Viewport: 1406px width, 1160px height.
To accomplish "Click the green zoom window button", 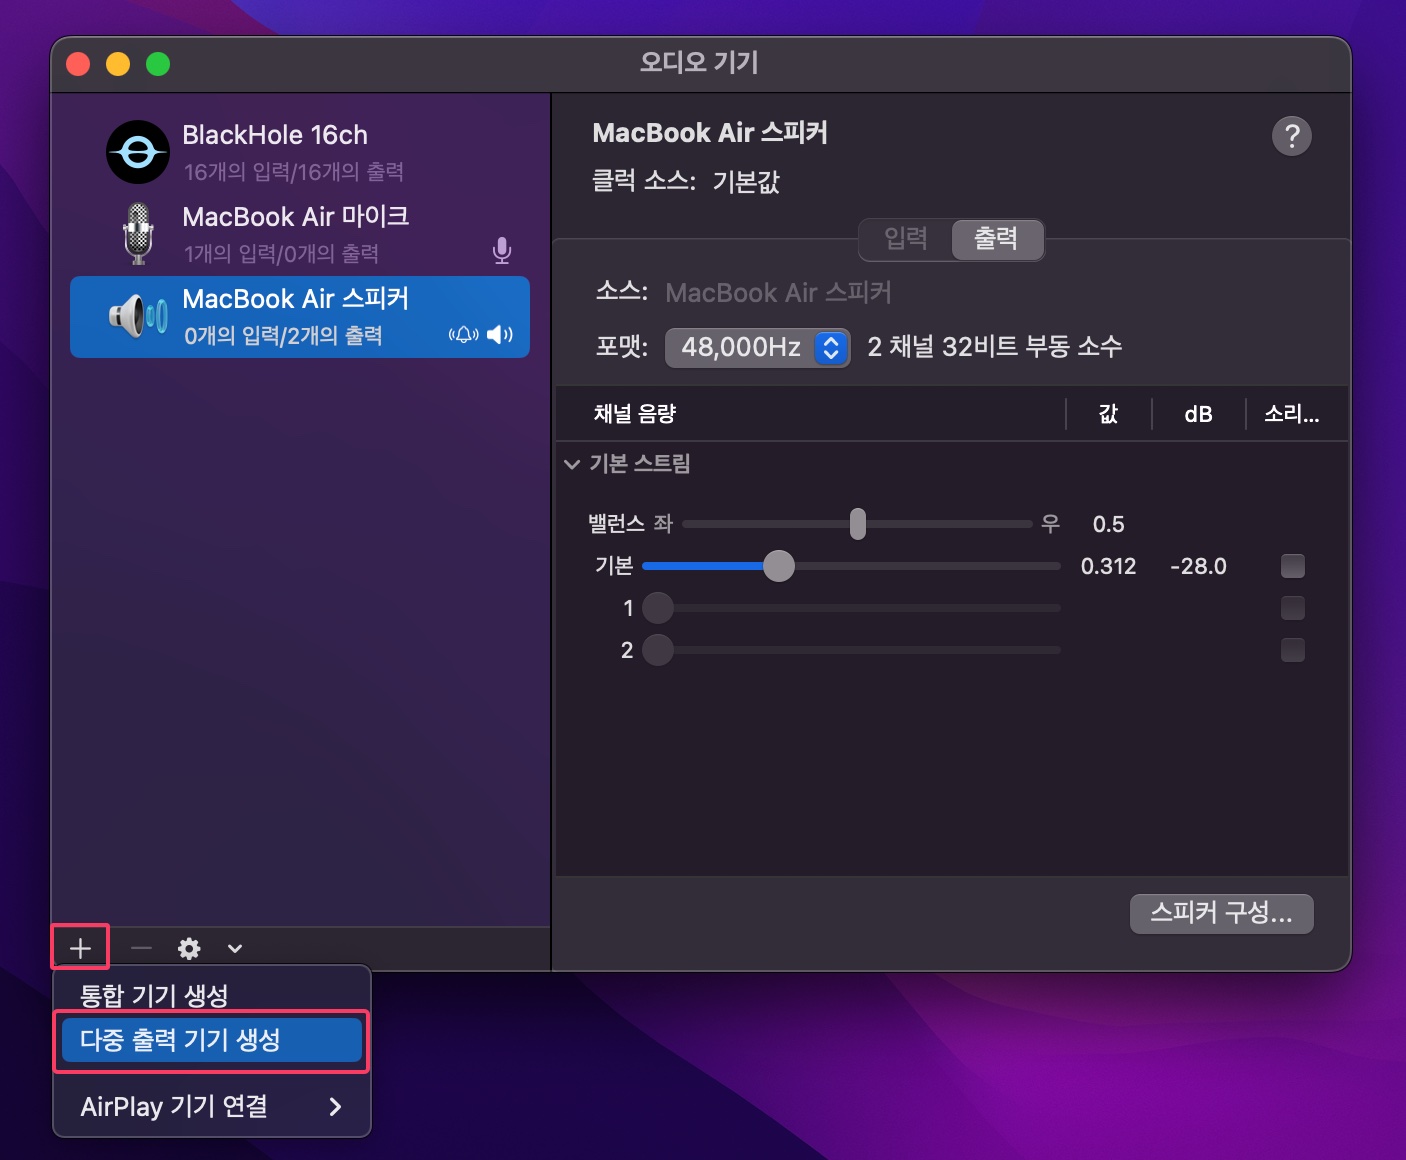I will click(158, 64).
